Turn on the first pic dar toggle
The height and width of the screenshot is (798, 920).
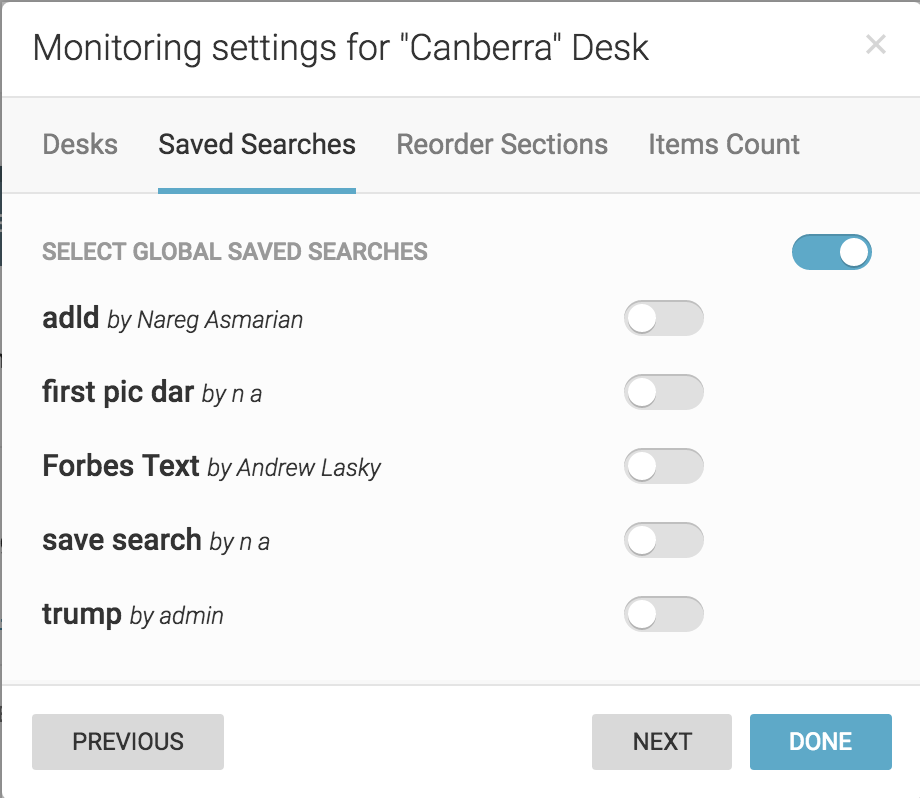(663, 393)
